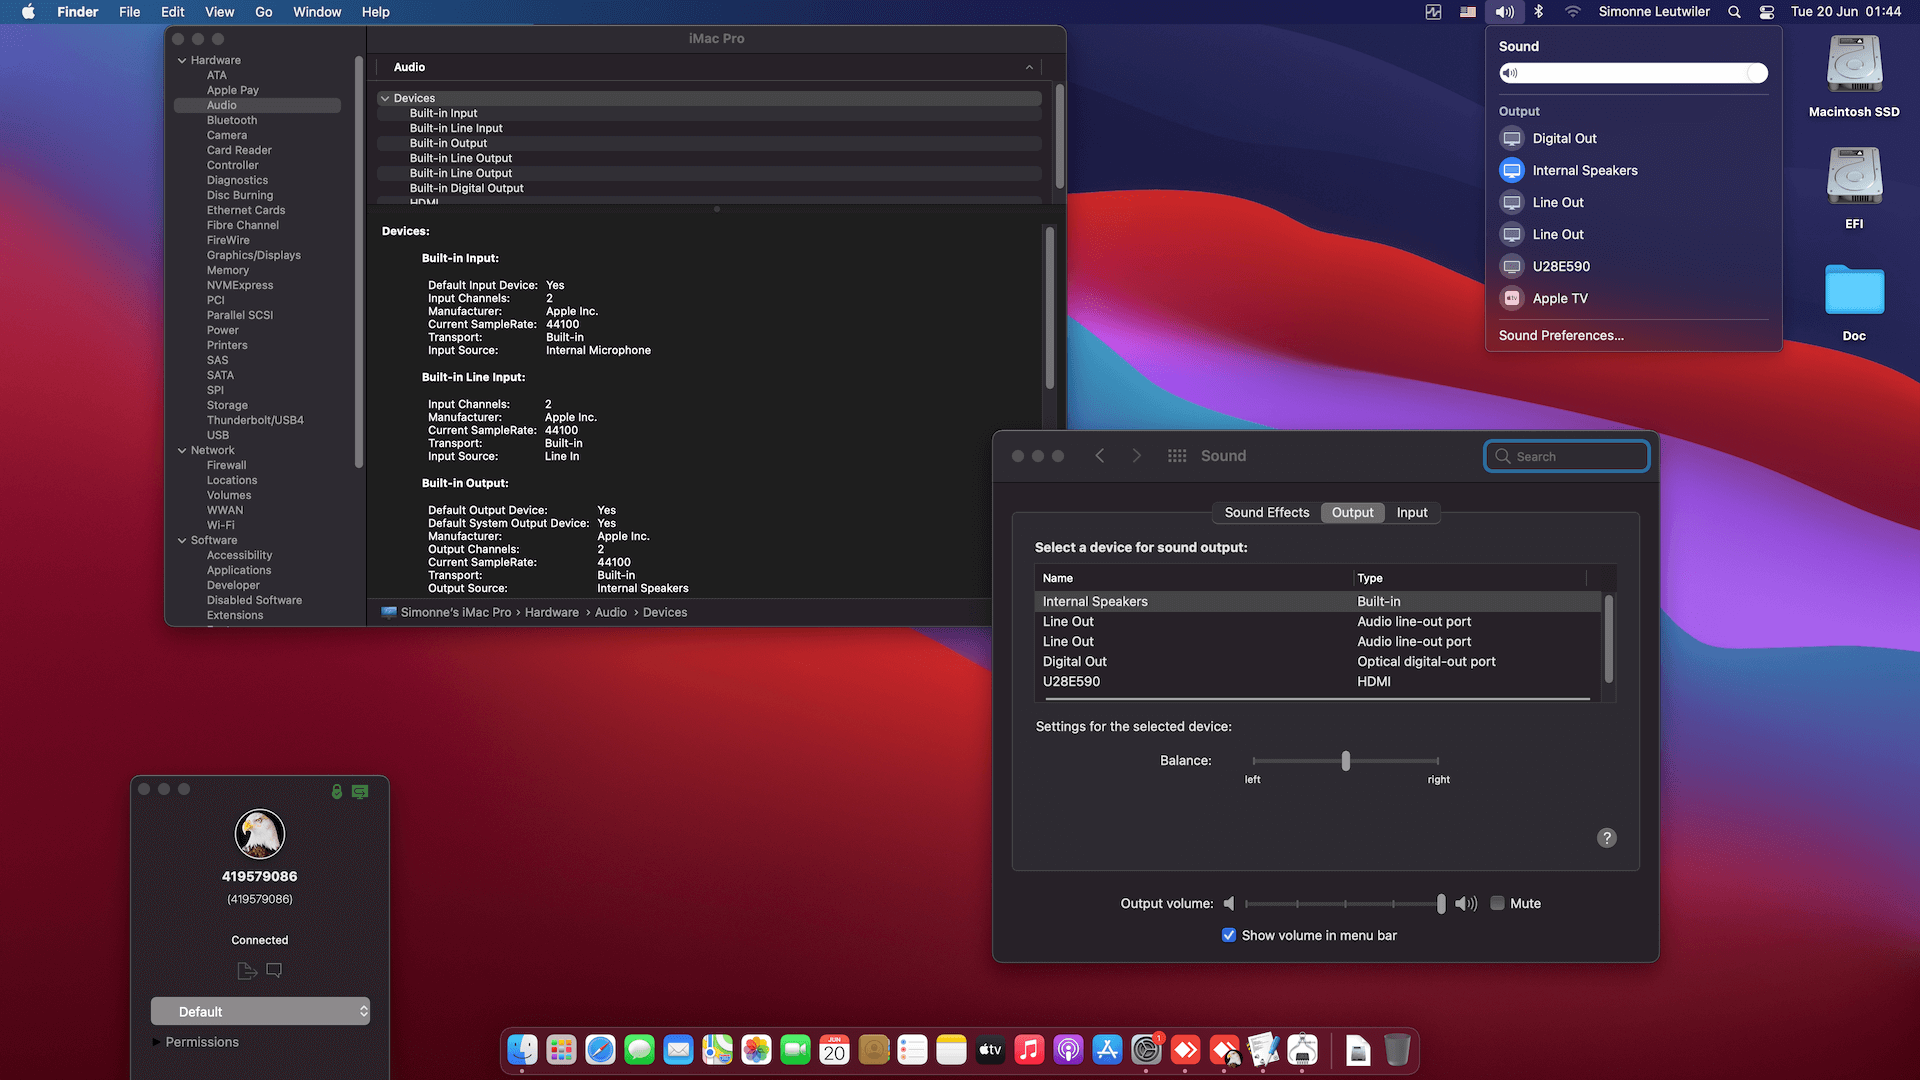Switch to the Sound Effects tab
Viewport: 1920px width, 1080px height.
coord(1266,512)
